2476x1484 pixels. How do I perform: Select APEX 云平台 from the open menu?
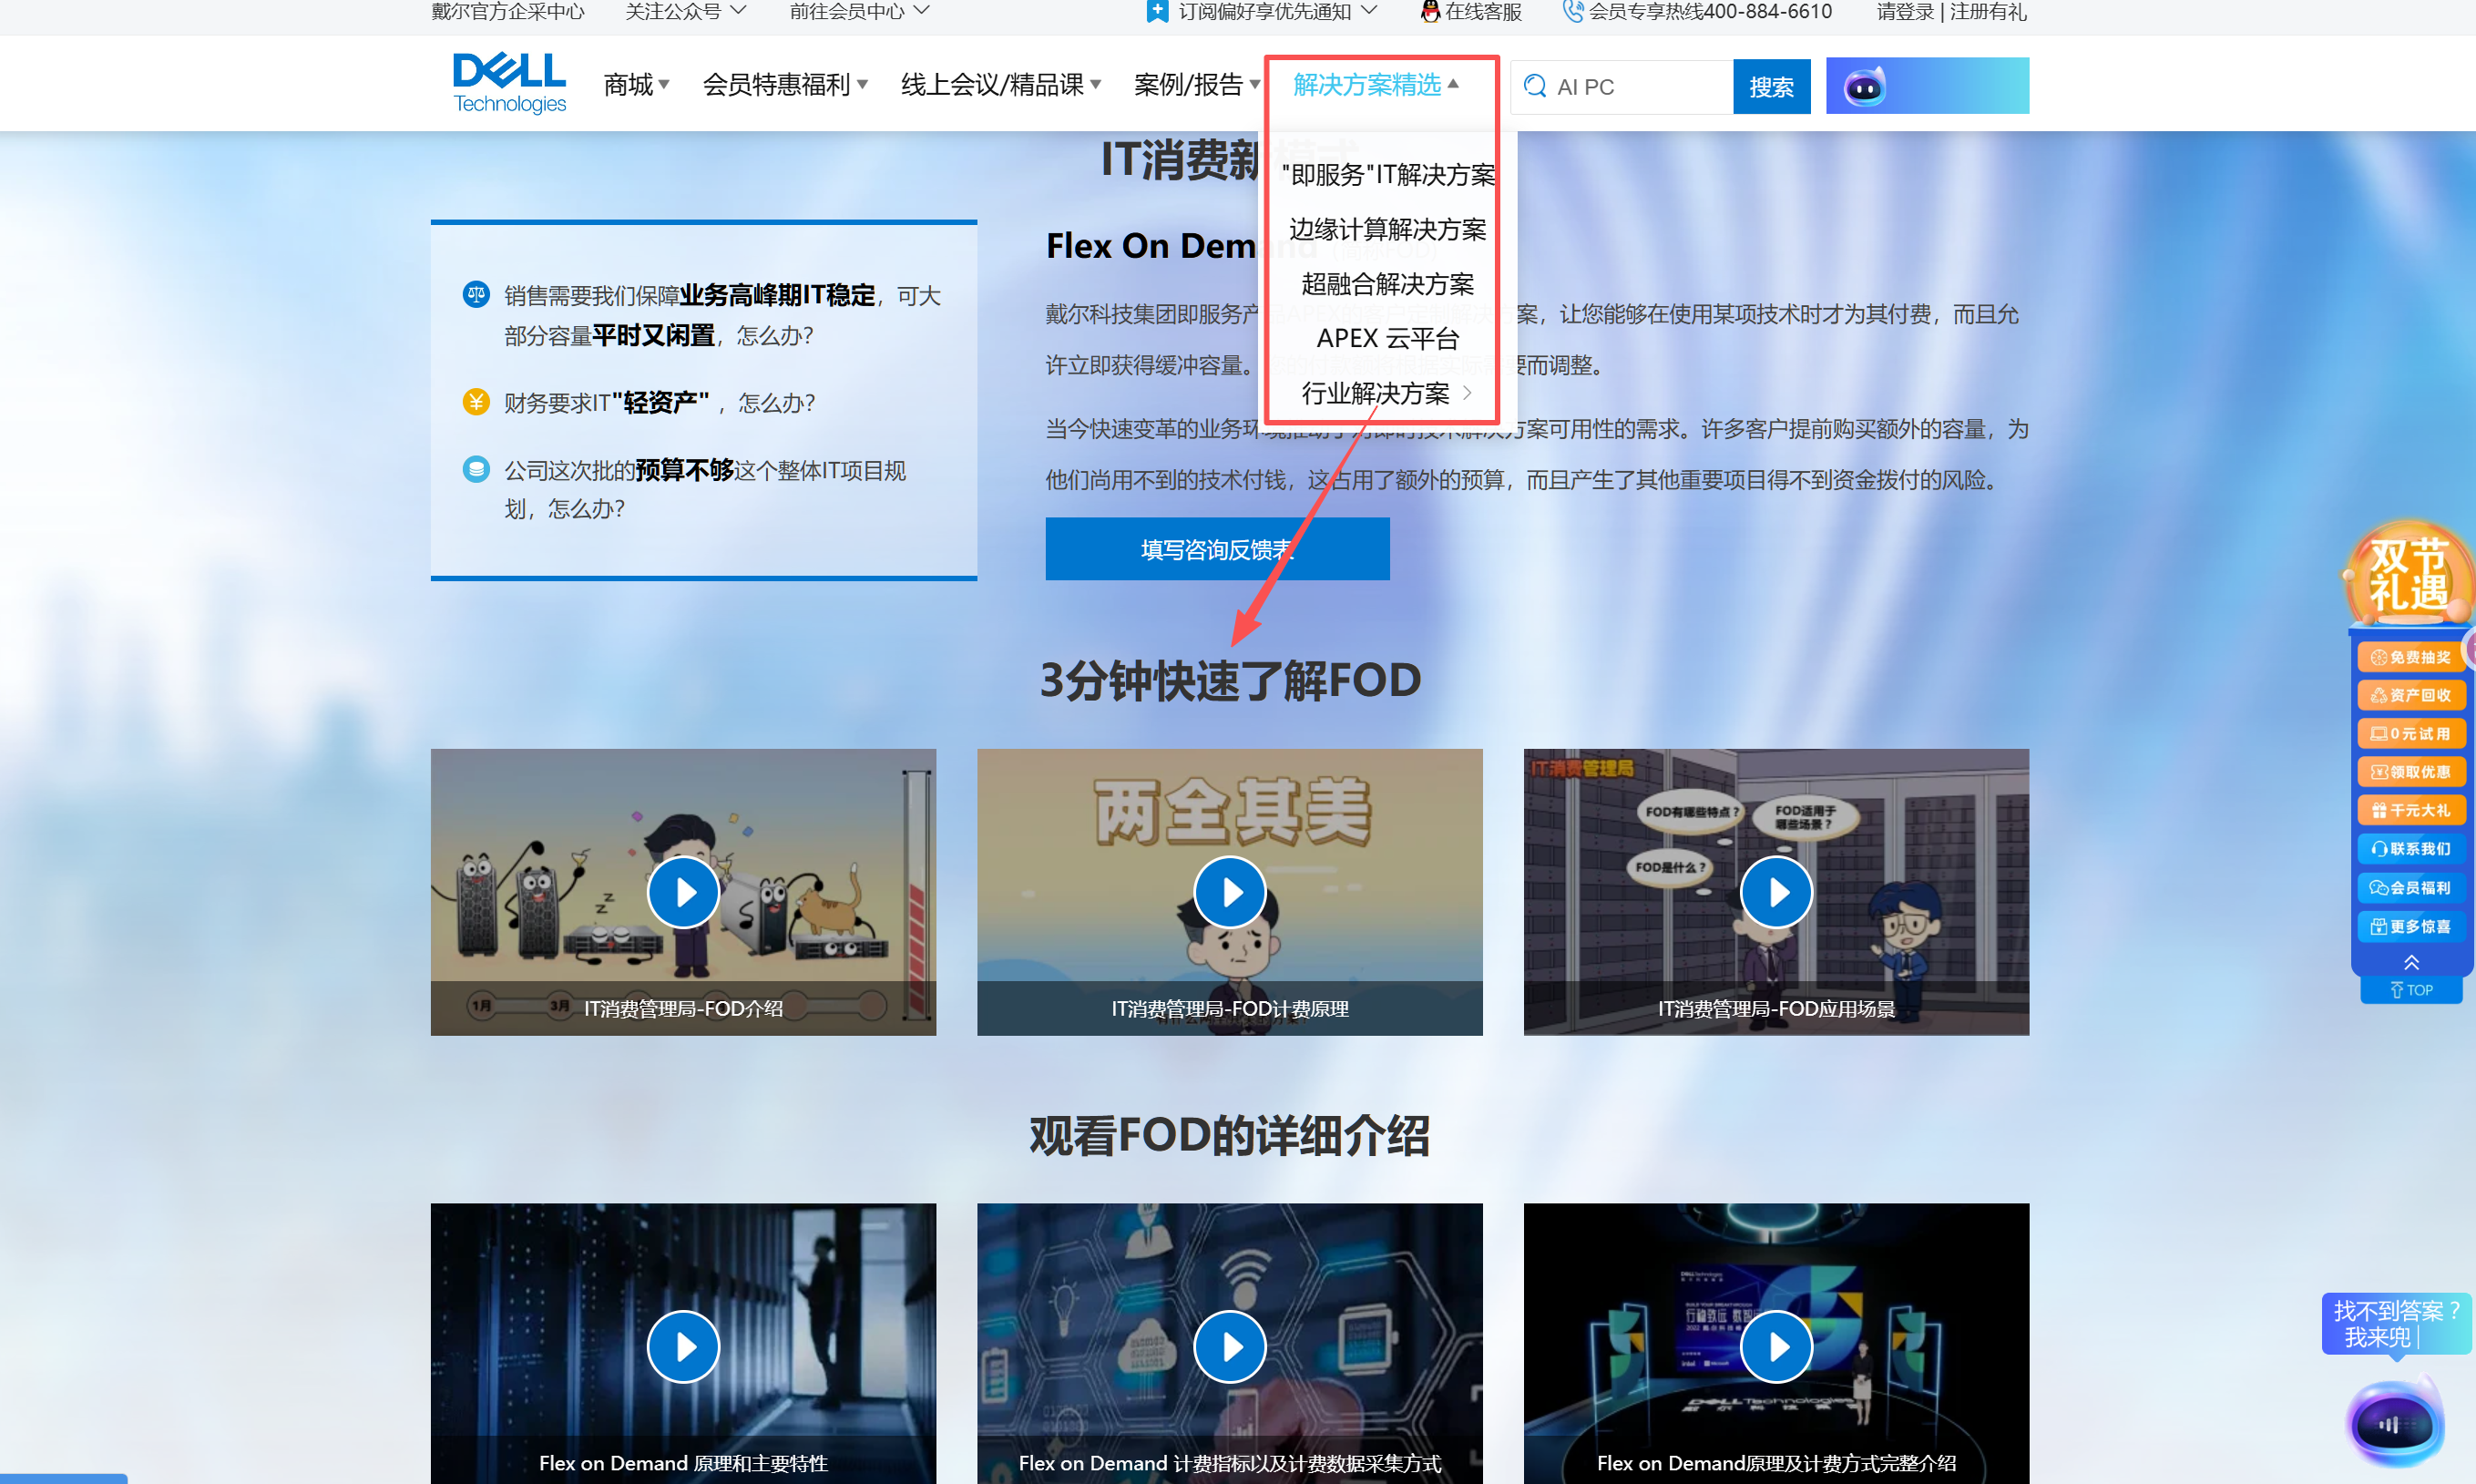[1388, 339]
